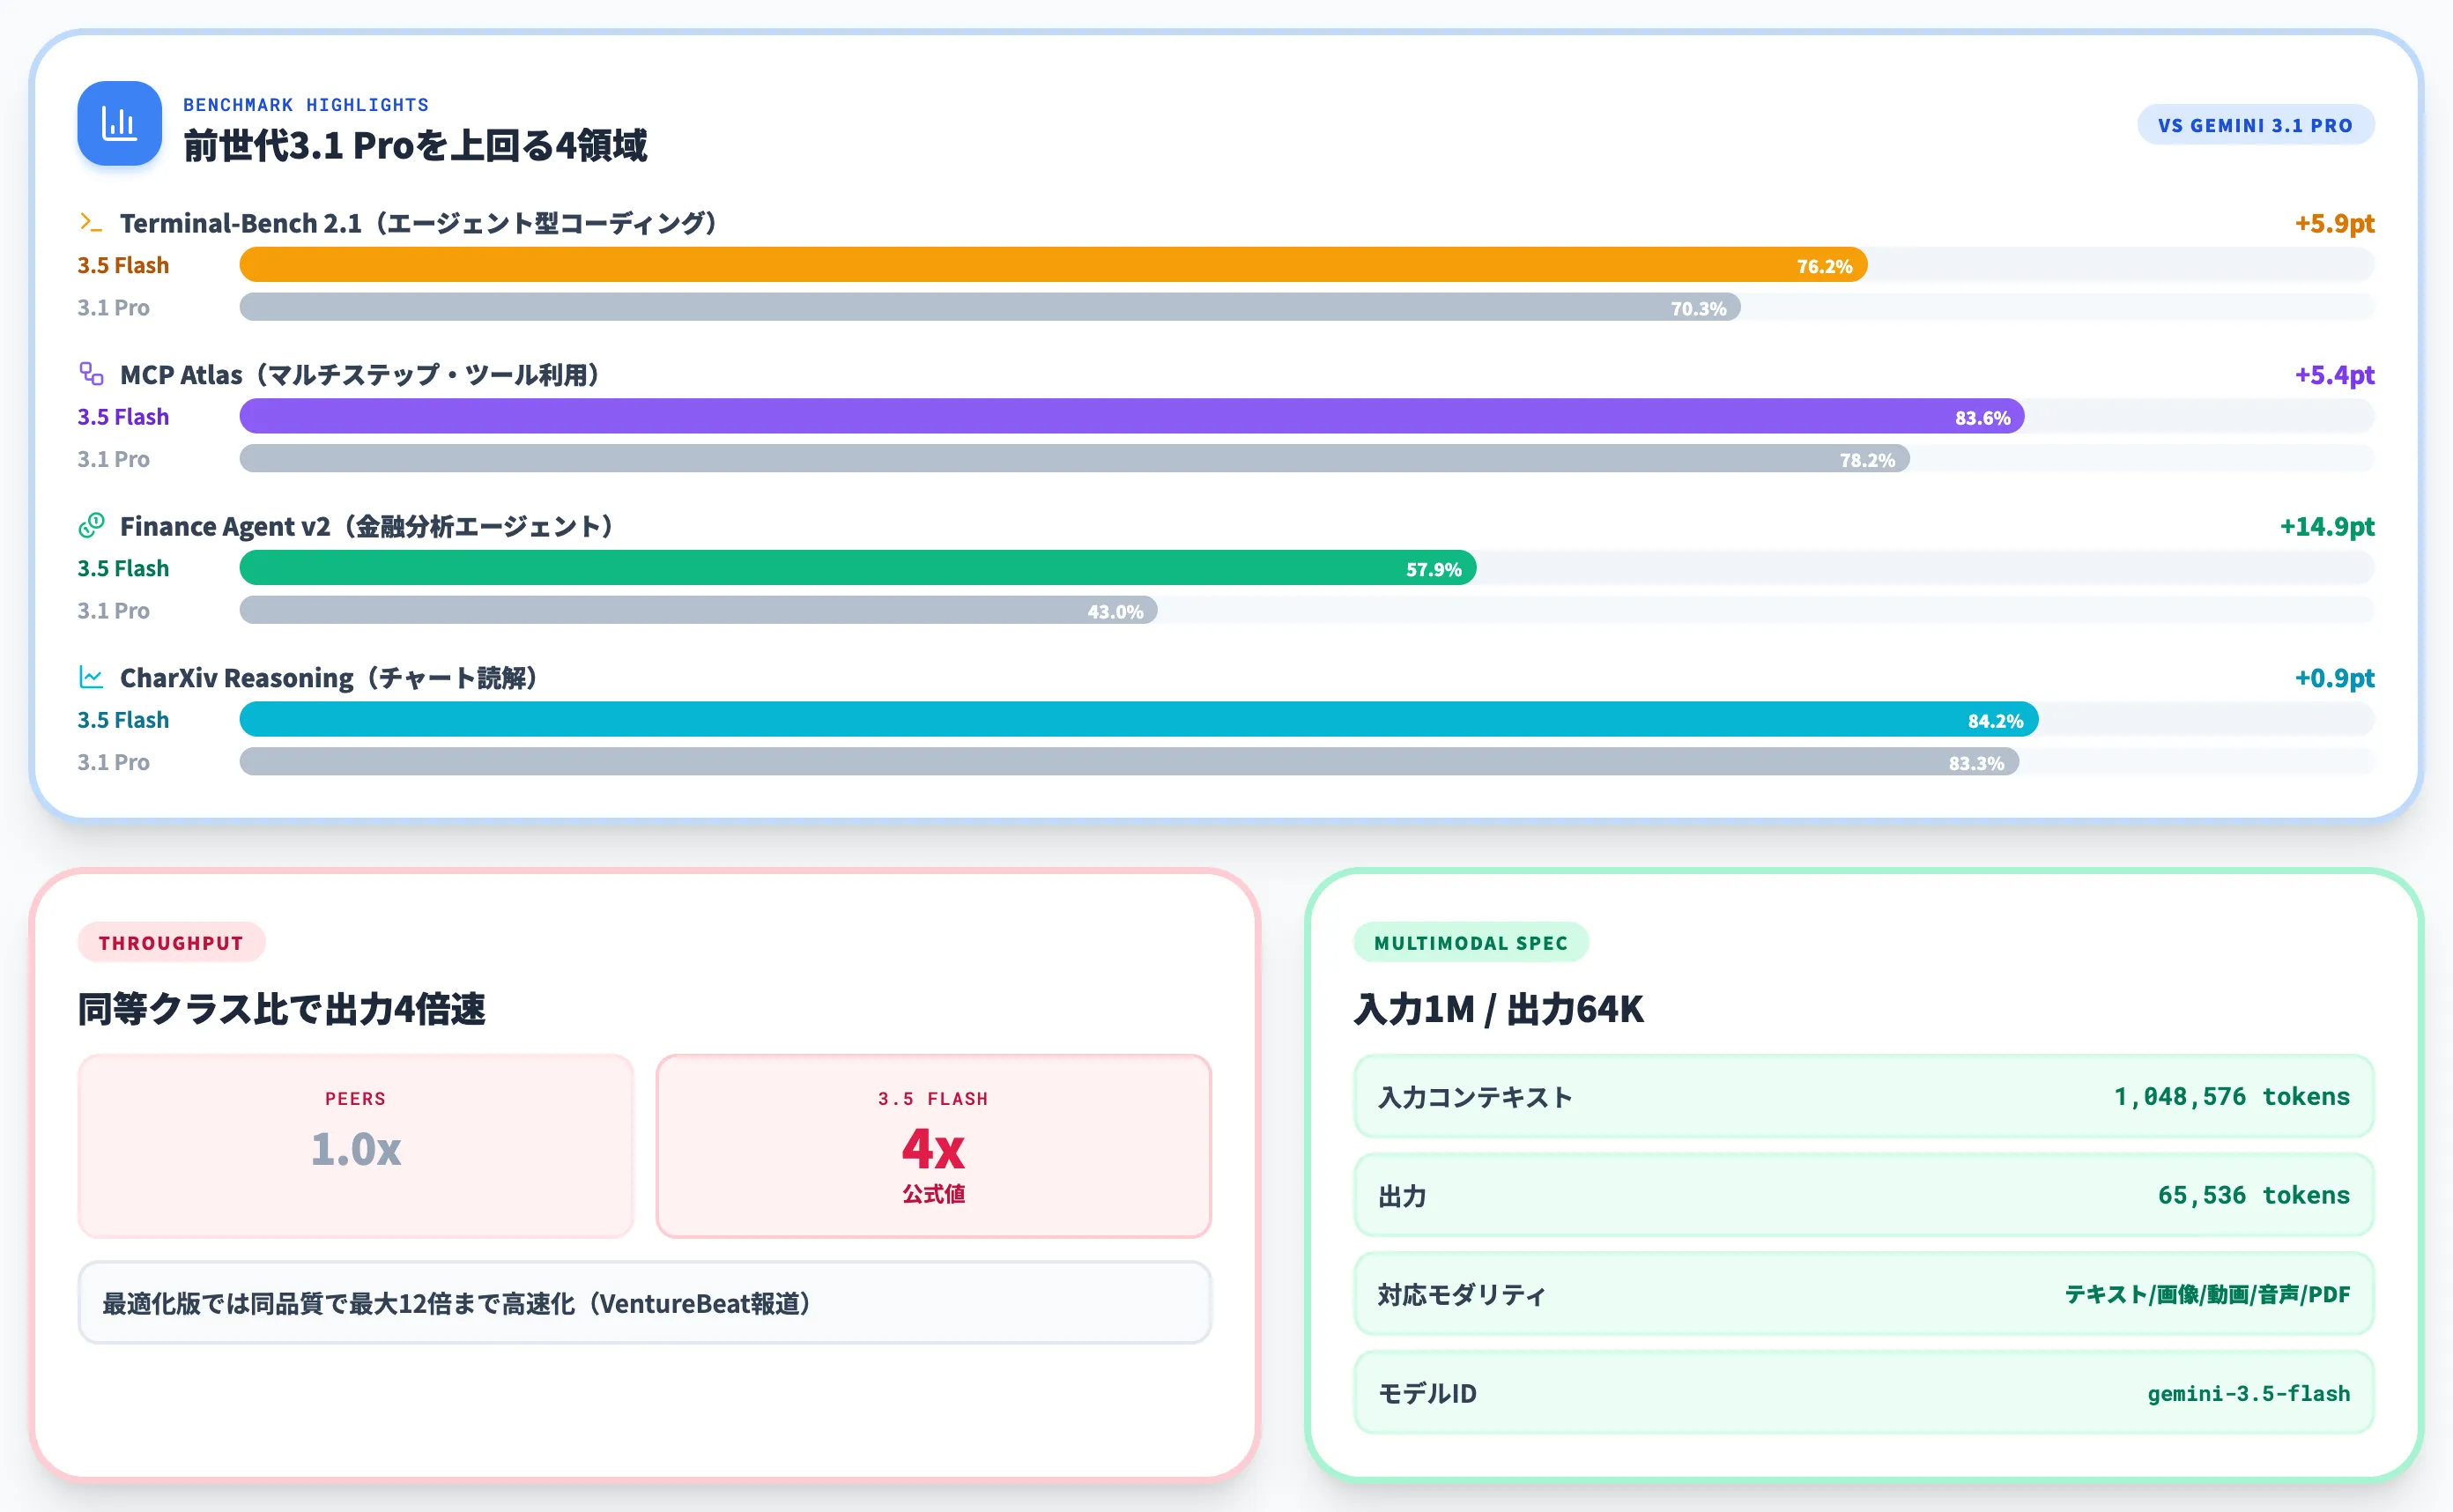This screenshot has height=1512, width=2453.
Task: Click the green 57.9% Finance Agent bar
Action: tap(858, 568)
